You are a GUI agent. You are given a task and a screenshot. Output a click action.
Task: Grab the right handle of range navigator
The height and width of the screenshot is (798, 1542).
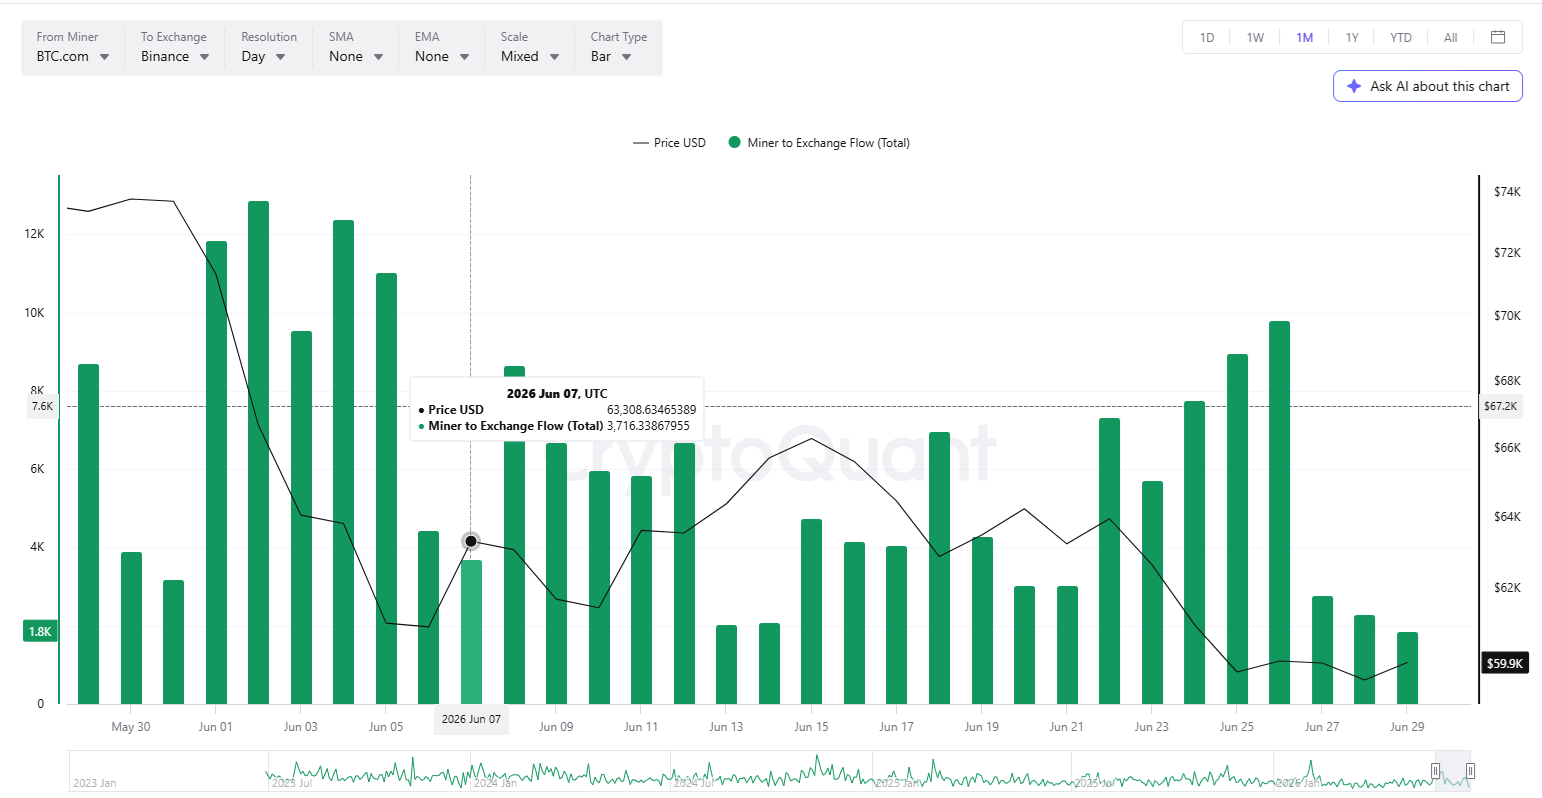[x=1470, y=770]
